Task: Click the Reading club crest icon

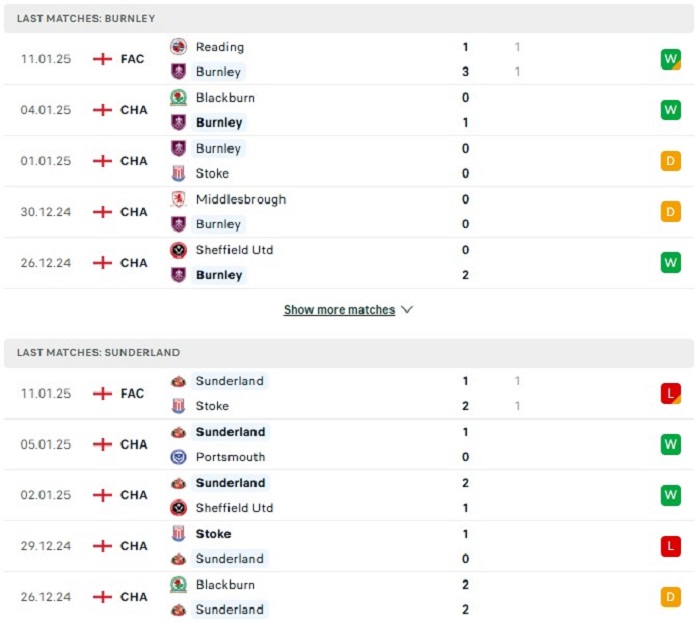Action: point(178,47)
